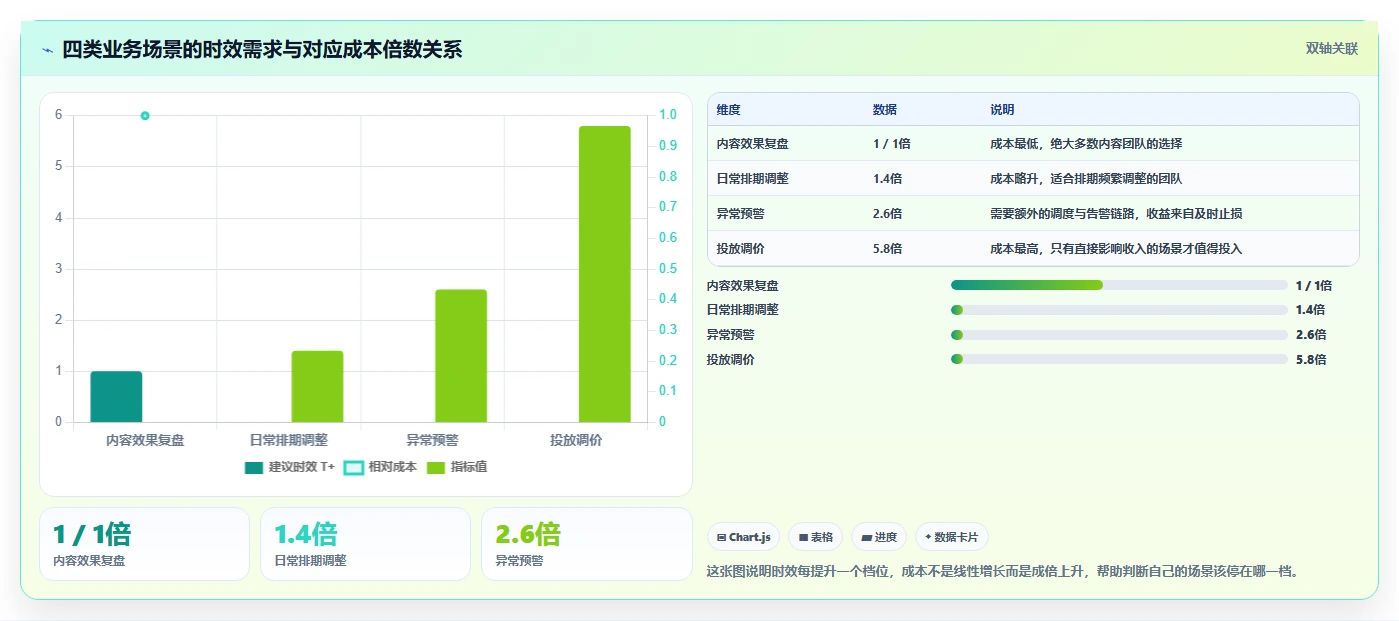Click the 投放调价 table row cell
1399x621 pixels.
click(741, 249)
